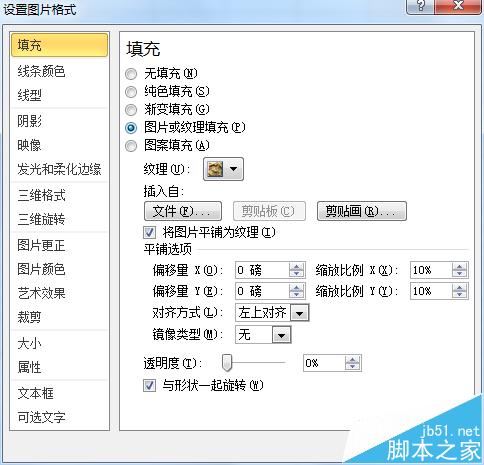The image size is (484, 465).
Task: Select 图片或纹理填充 radio option
Action: [131, 127]
